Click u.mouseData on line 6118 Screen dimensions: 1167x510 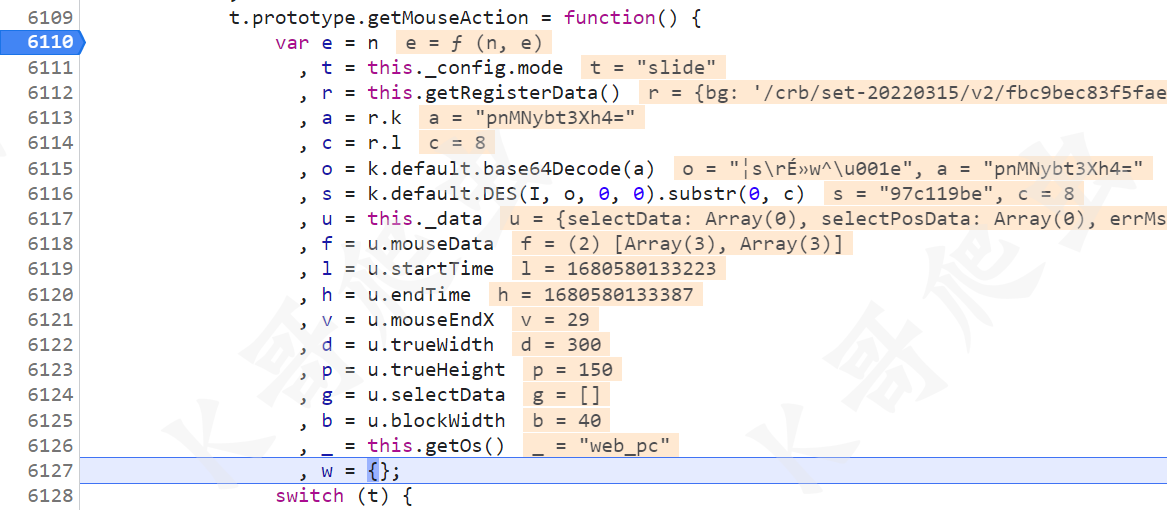click(430, 243)
